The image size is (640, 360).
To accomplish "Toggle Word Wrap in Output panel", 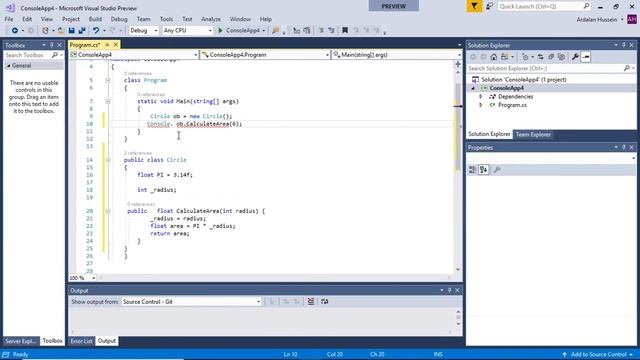I will [324, 302].
